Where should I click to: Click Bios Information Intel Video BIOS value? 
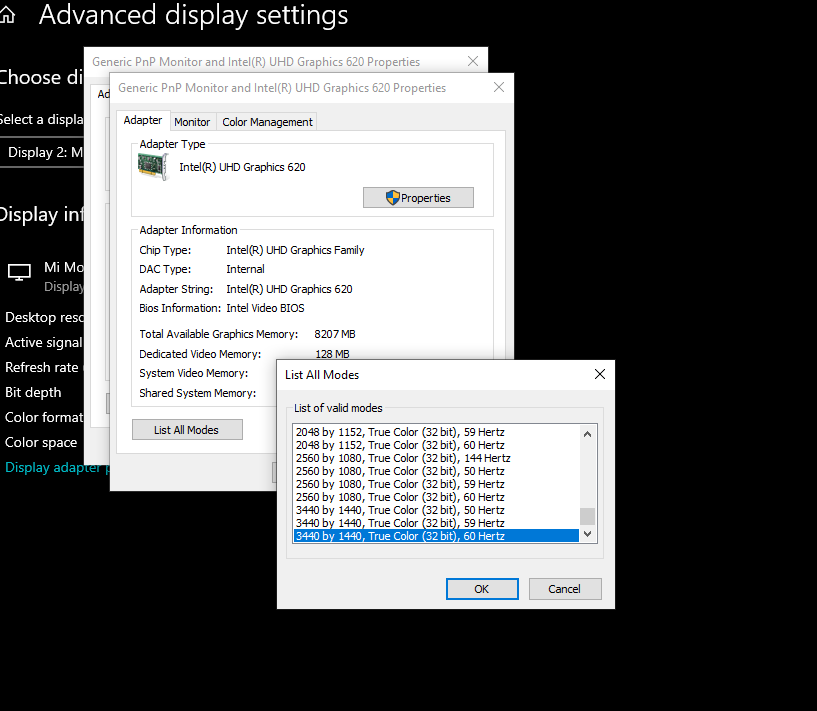click(265, 308)
